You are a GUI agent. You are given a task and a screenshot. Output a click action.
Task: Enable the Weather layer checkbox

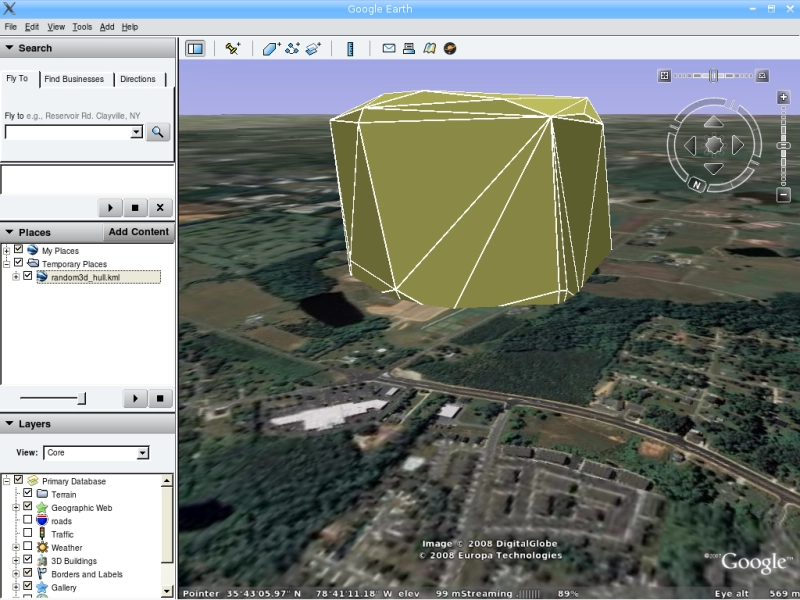pos(28,546)
